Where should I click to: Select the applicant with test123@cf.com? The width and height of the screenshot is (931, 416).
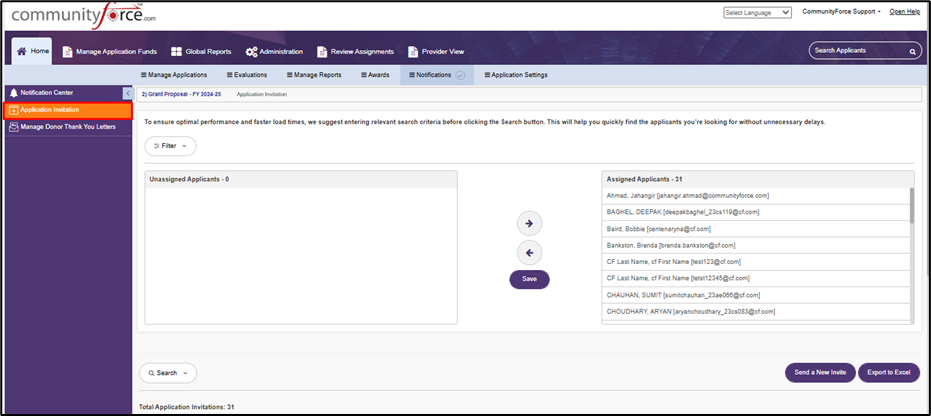click(x=755, y=262)
